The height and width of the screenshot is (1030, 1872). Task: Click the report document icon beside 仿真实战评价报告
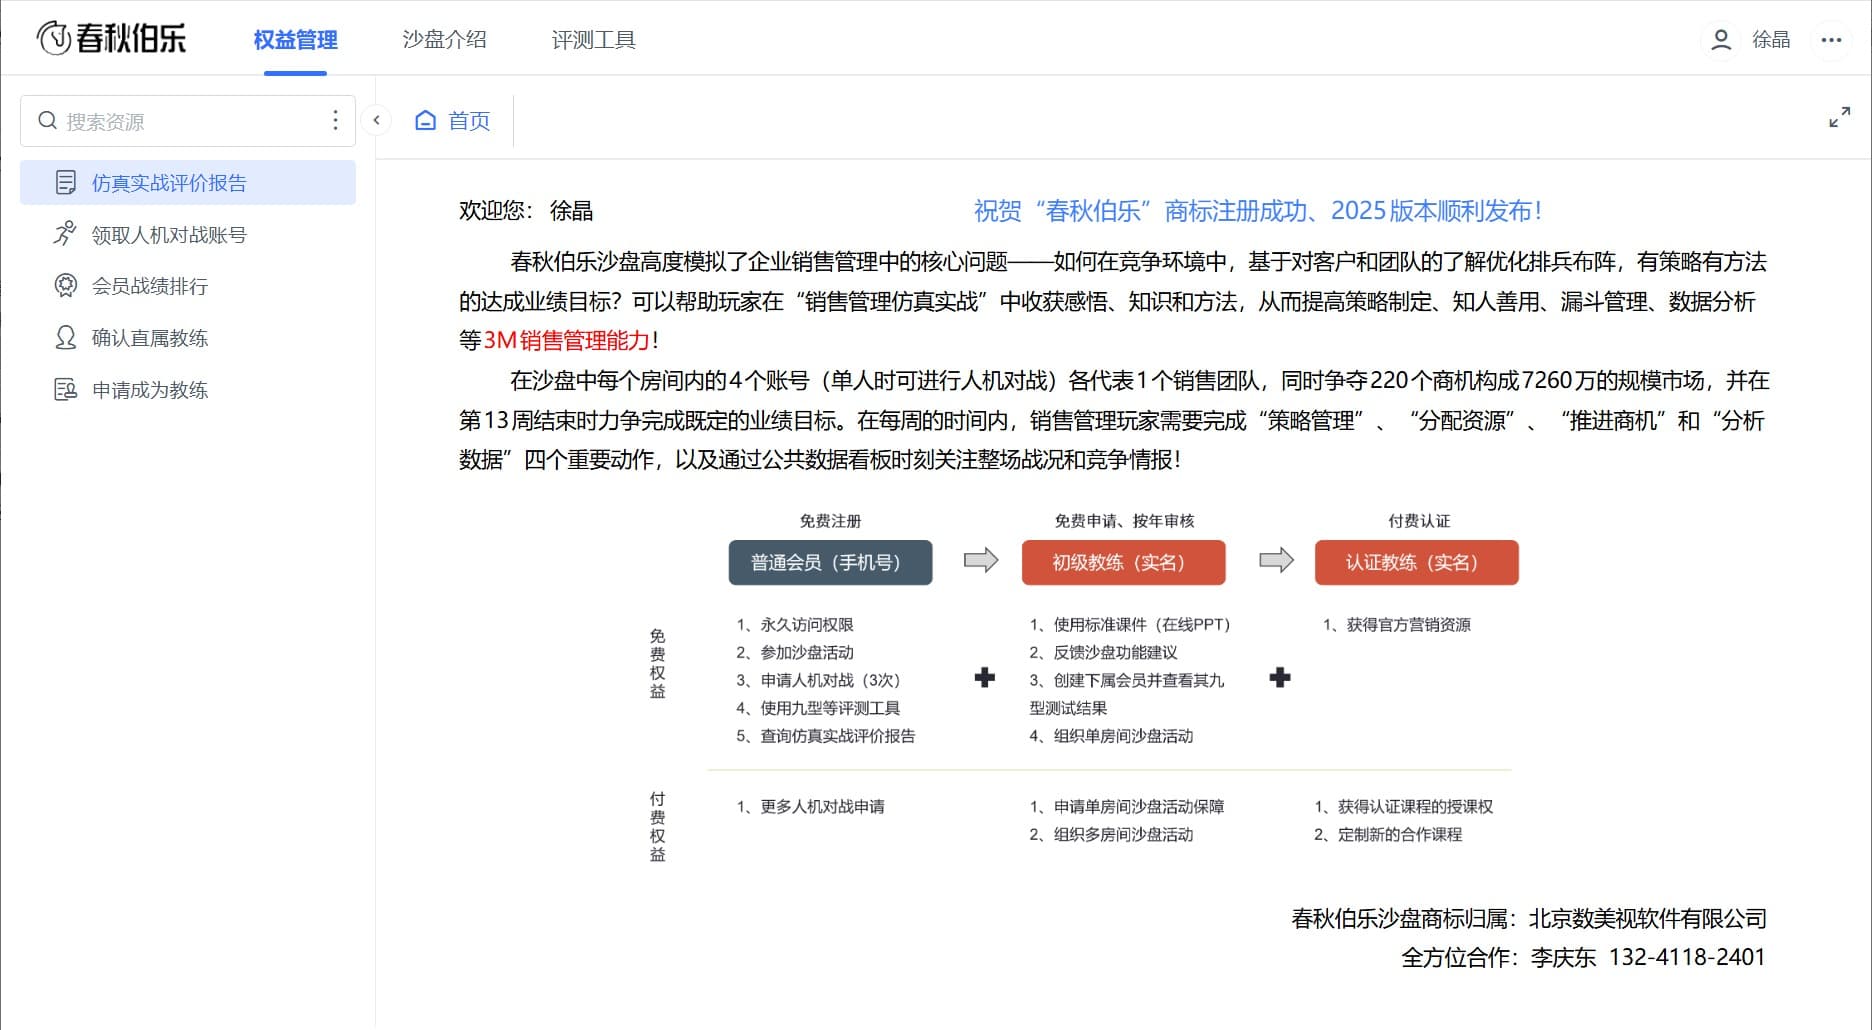coord(66,183)
